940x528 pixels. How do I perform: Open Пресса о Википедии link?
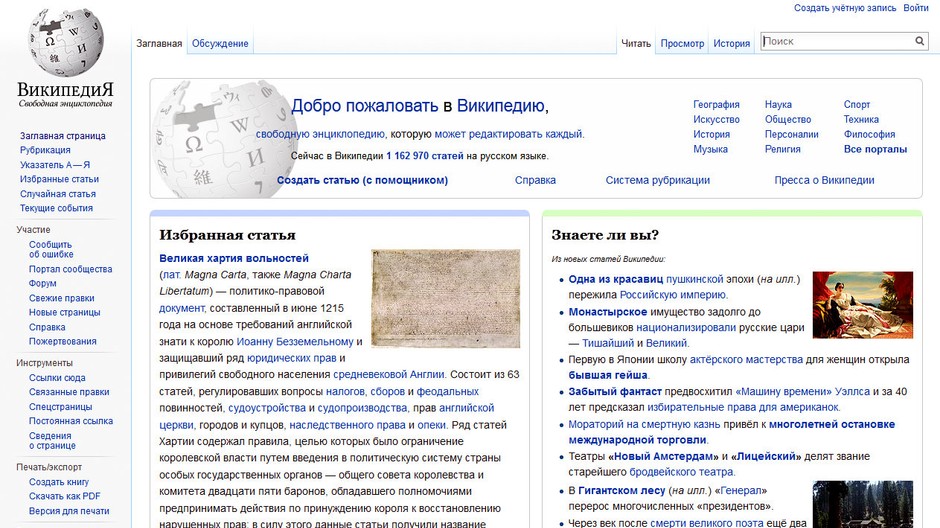824,180
